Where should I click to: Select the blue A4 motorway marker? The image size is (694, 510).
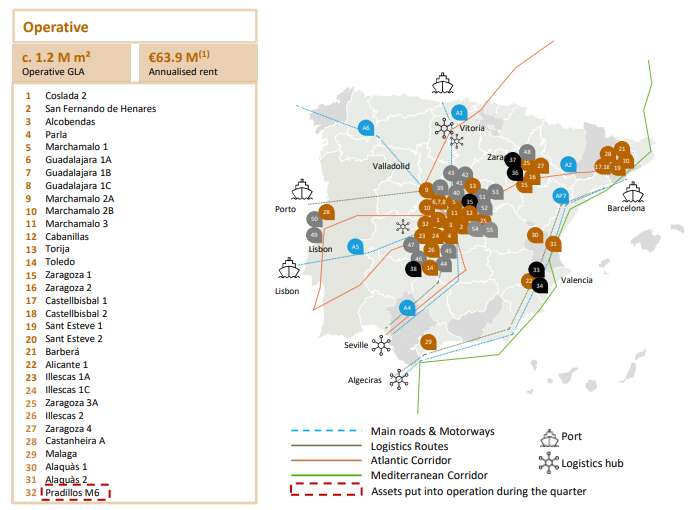coord(406,308)
